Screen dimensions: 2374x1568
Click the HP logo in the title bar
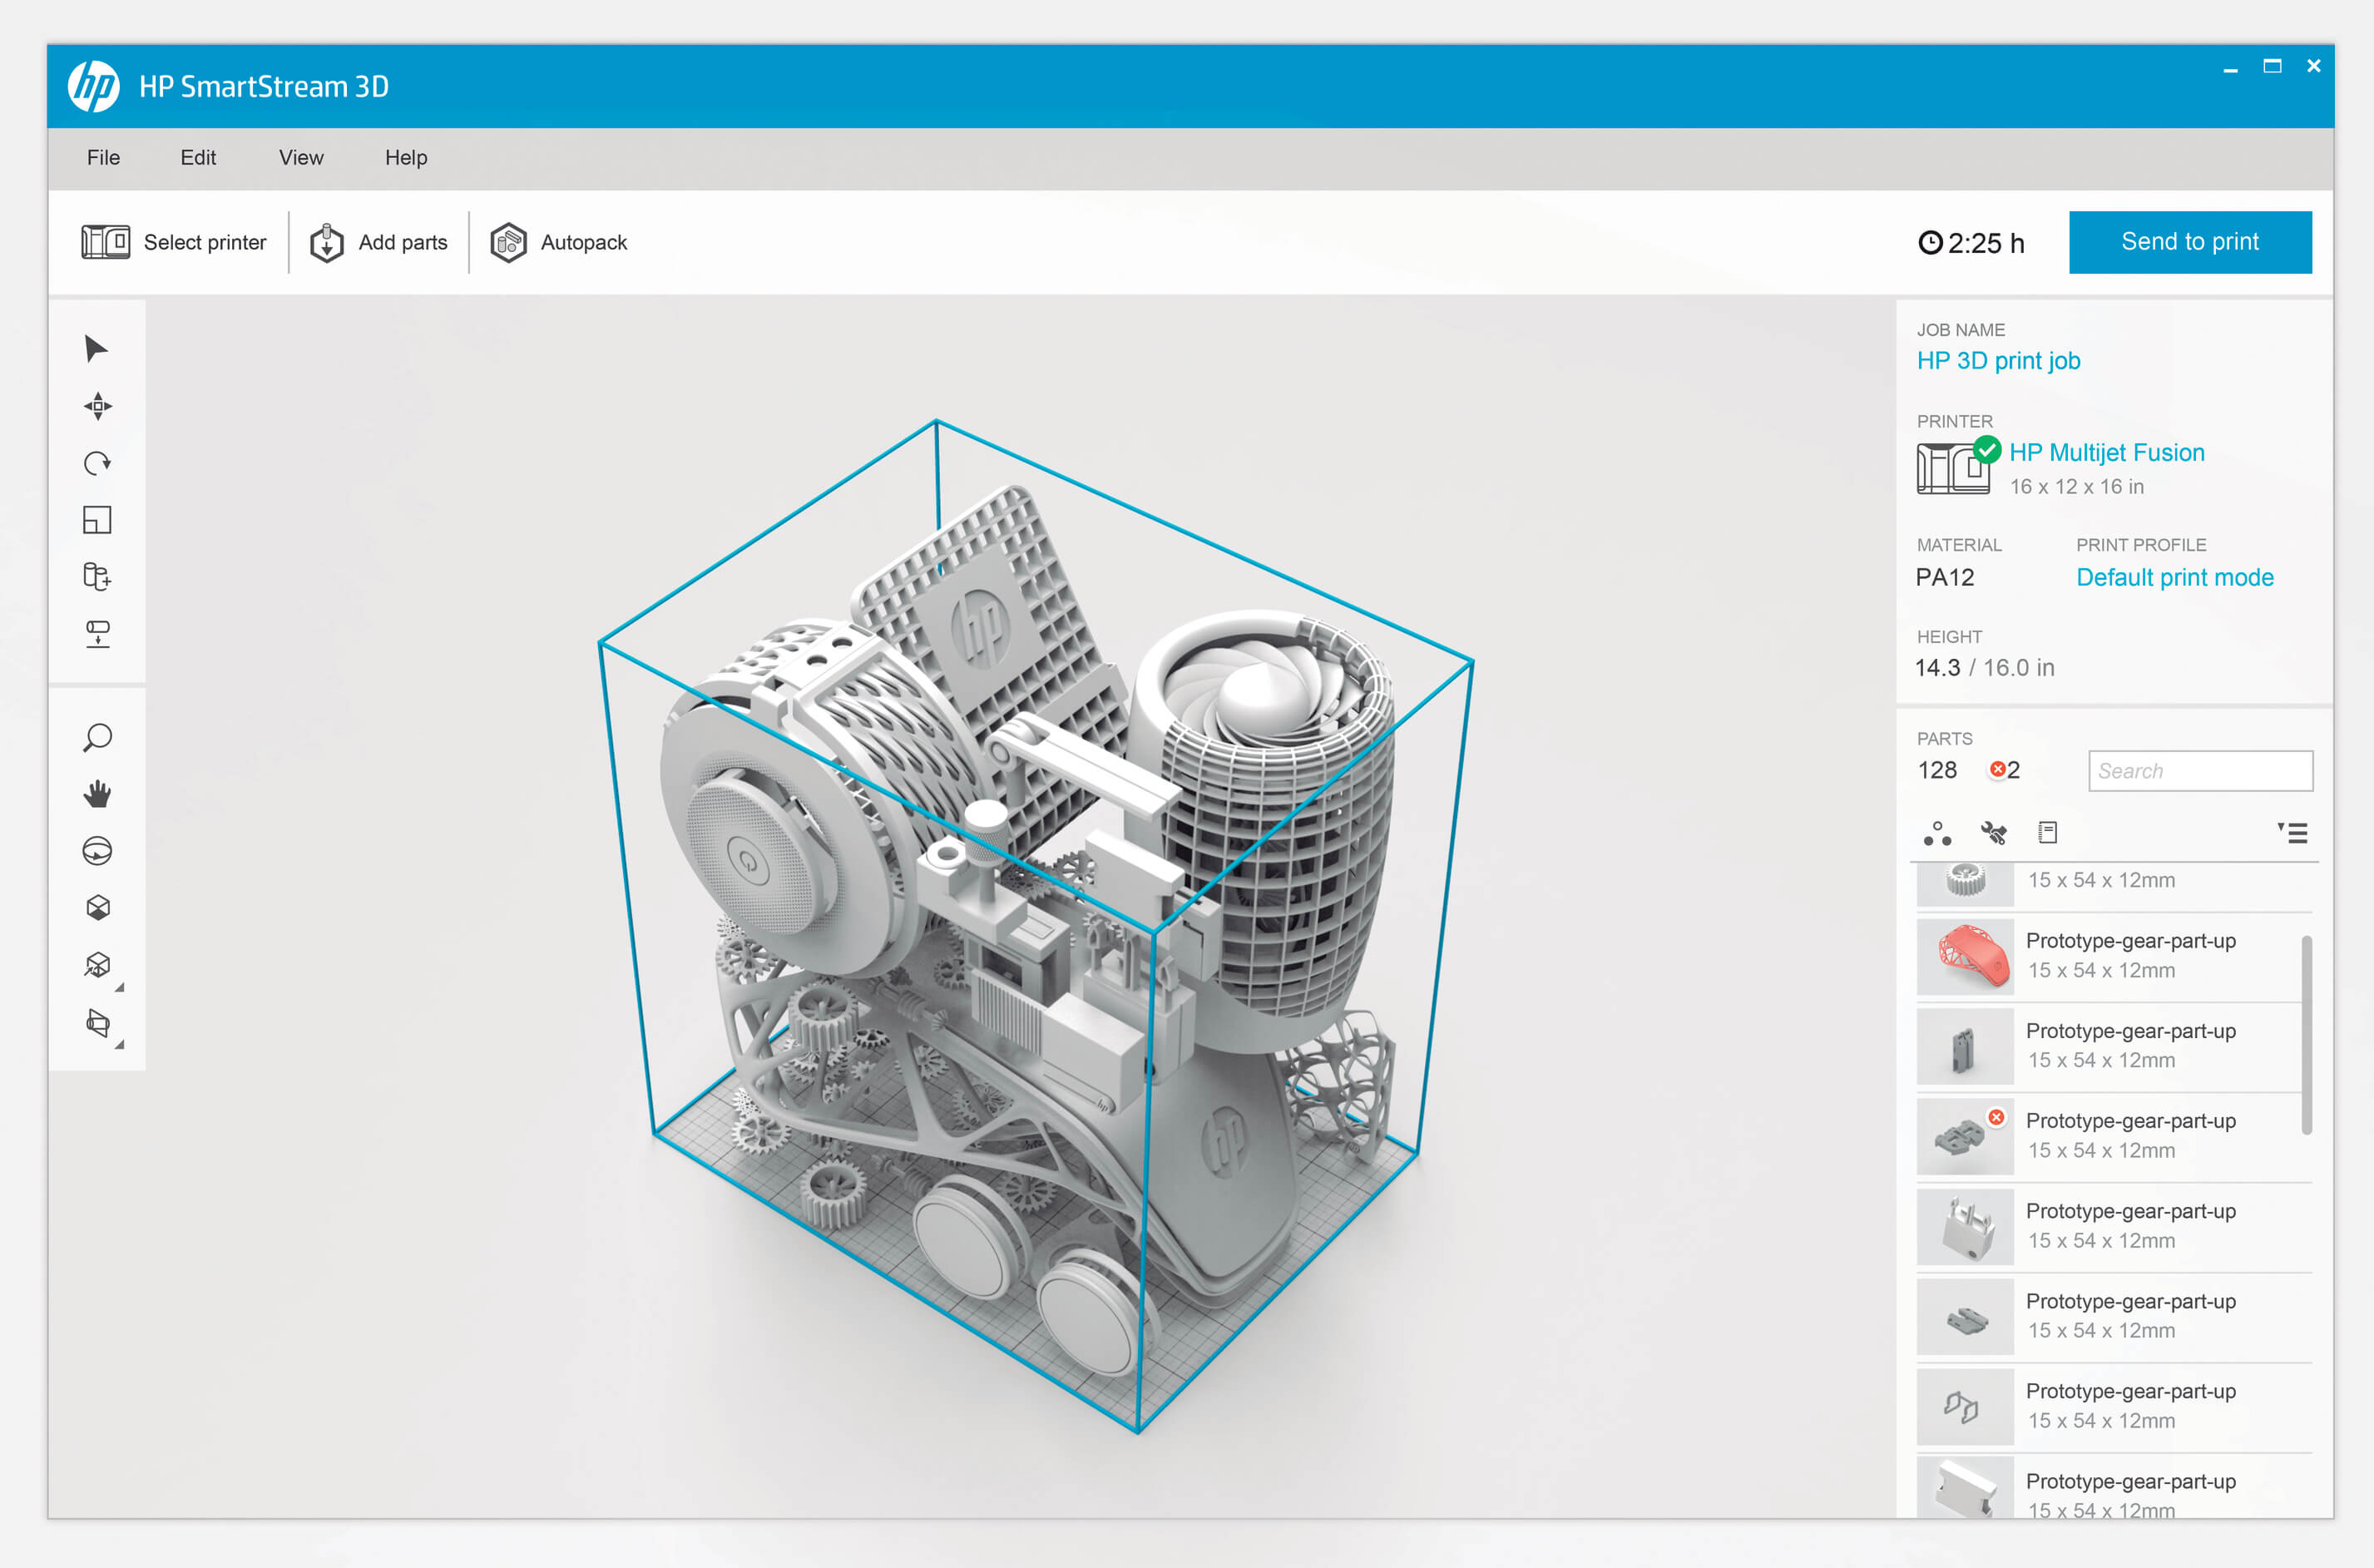click(x=94, y=86)
